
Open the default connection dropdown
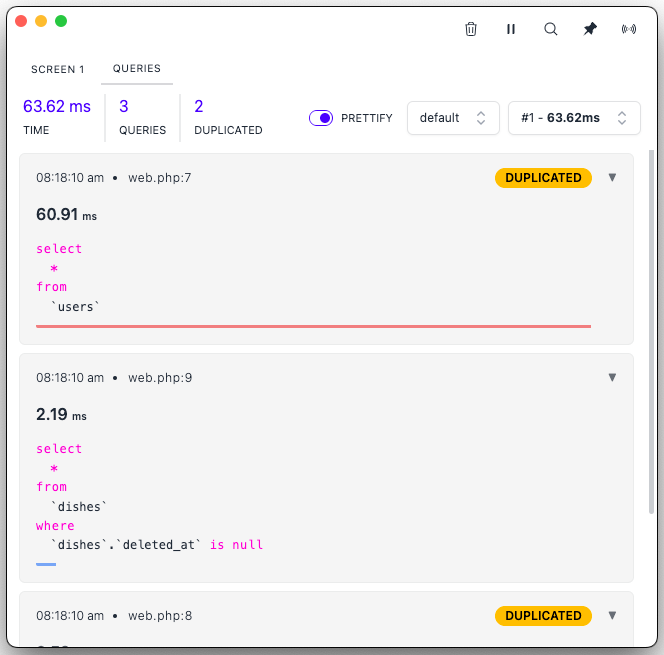point(452,118)
